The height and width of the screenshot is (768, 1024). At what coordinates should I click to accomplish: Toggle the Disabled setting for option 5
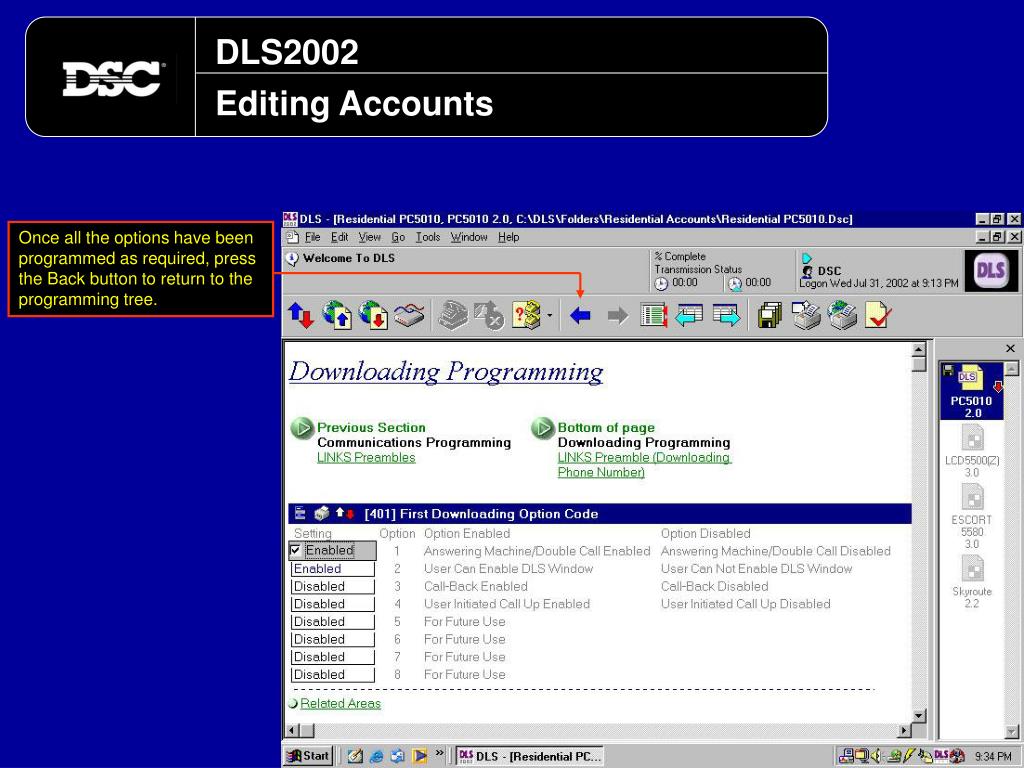coord(332,622)
